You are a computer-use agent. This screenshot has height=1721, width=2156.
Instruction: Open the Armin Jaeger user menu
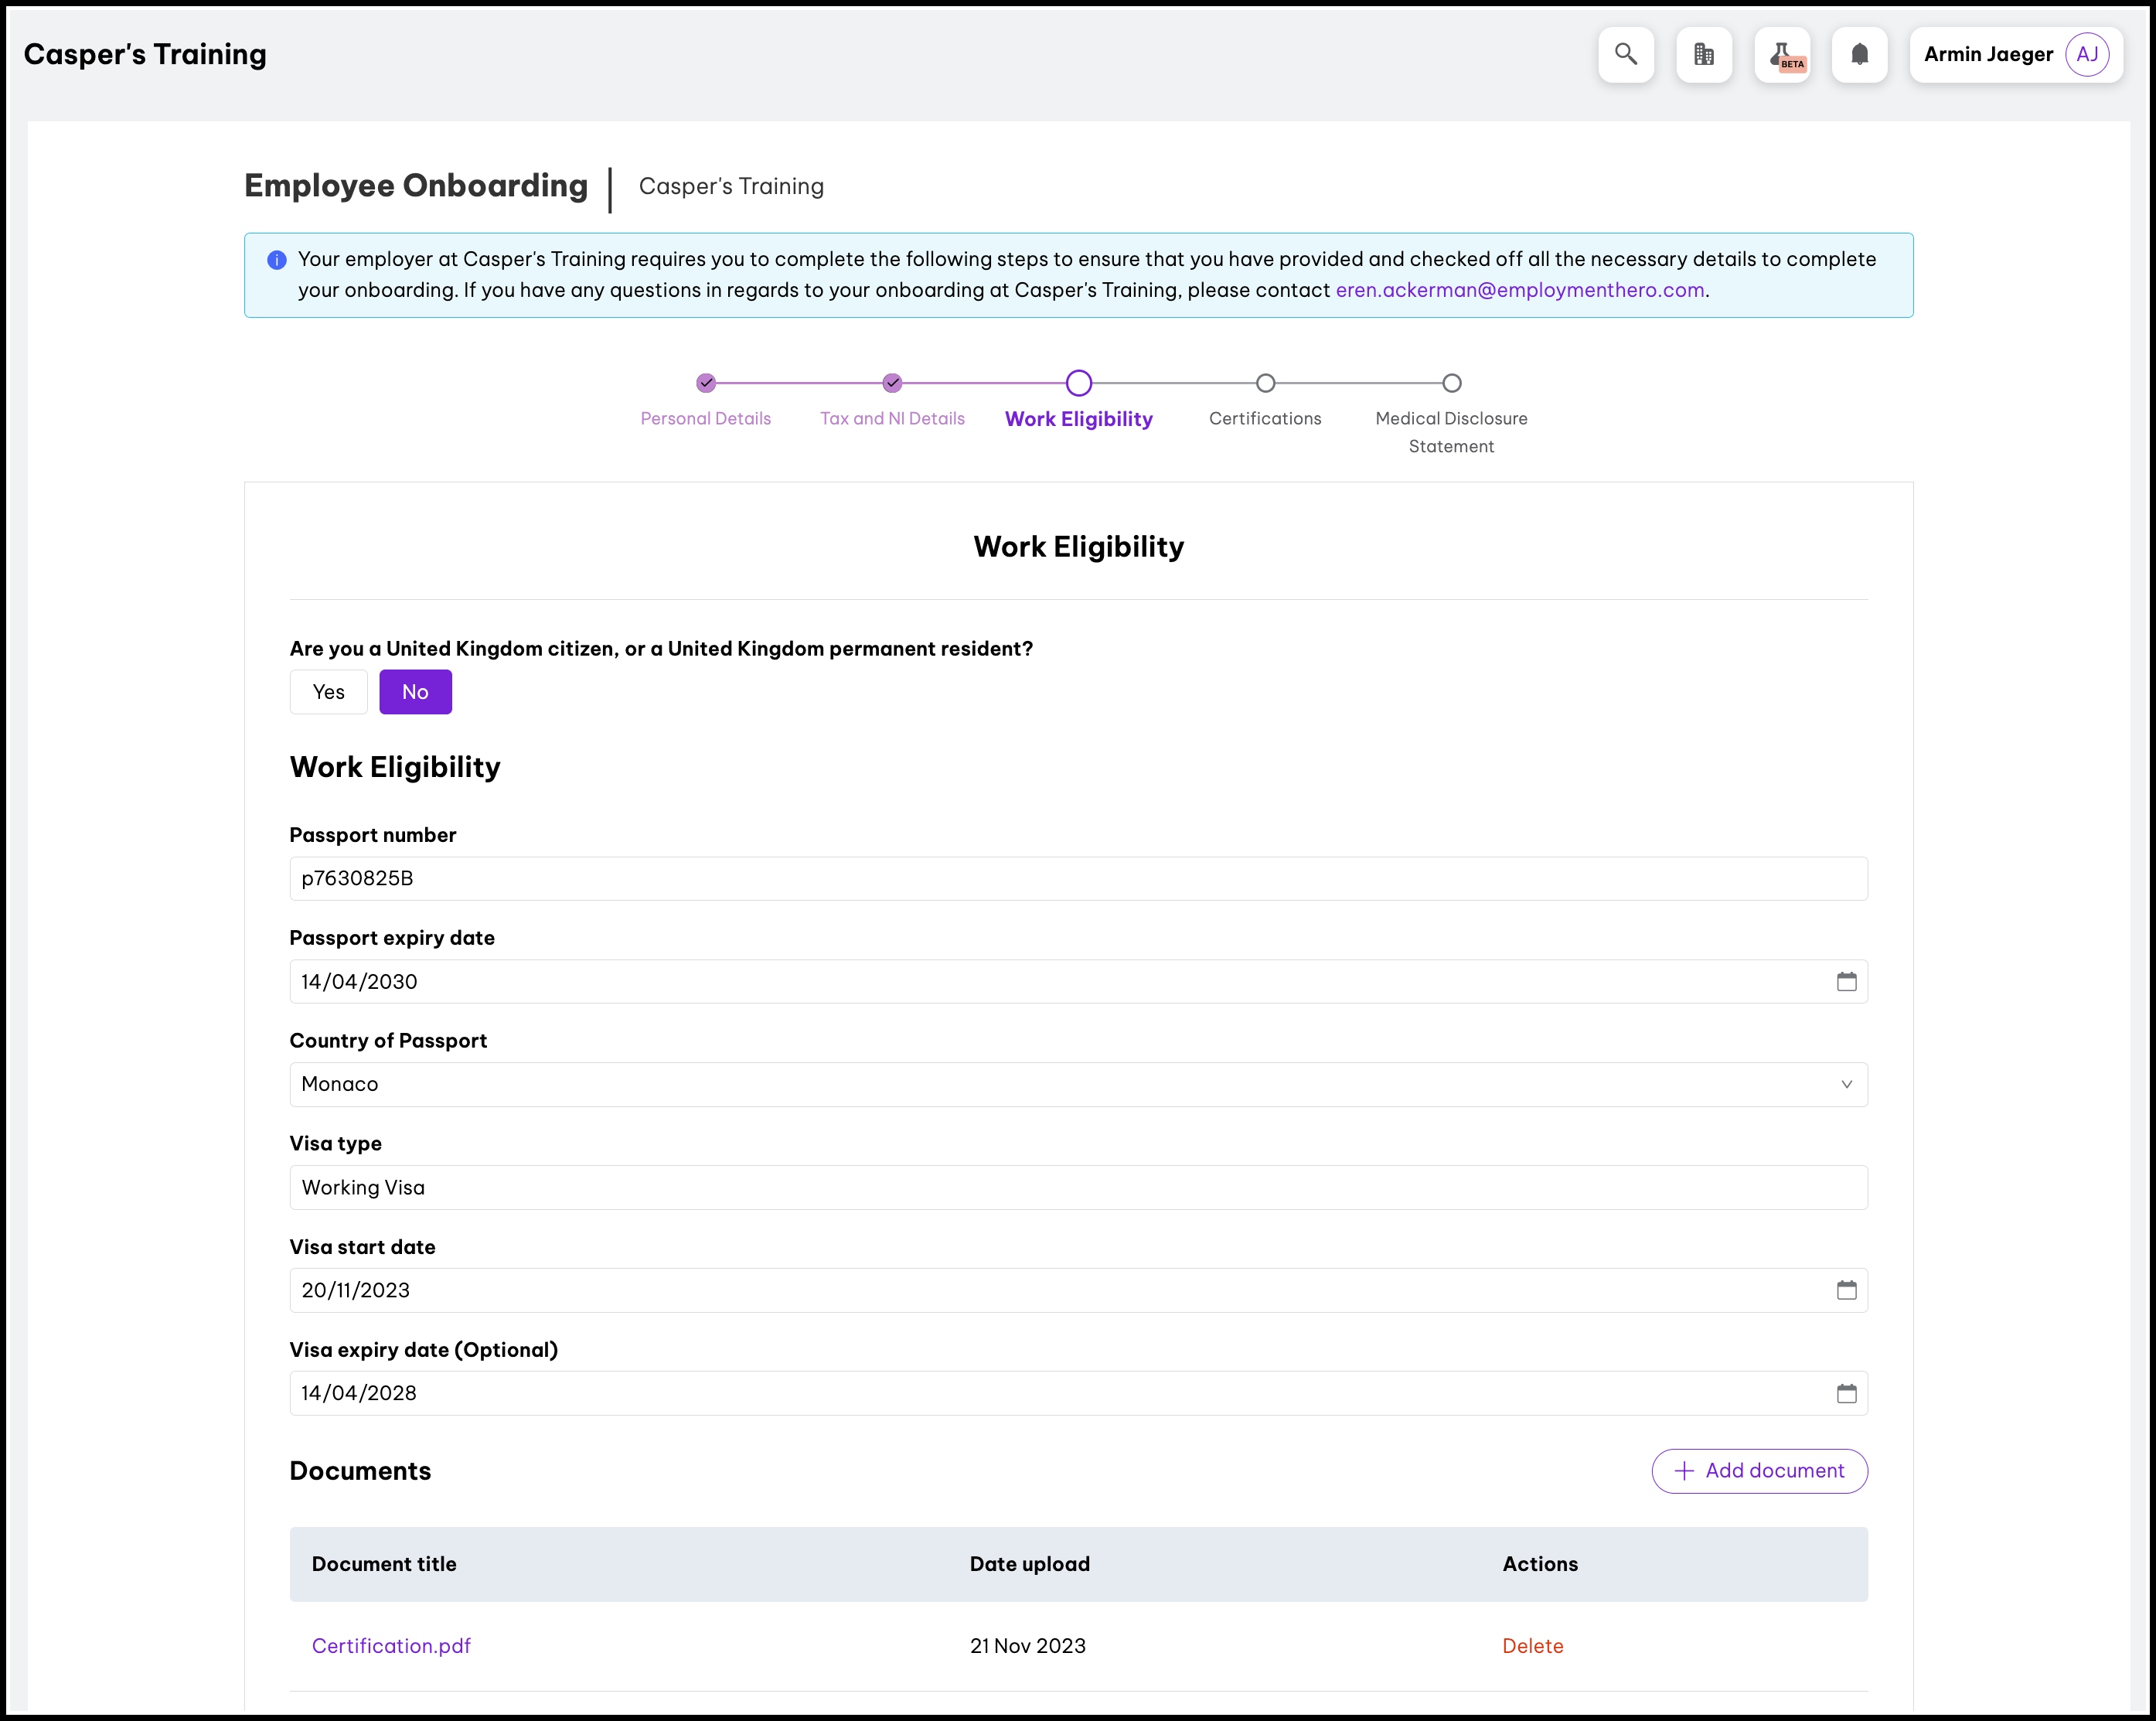pyautogui.click(x=1987, y=54)
